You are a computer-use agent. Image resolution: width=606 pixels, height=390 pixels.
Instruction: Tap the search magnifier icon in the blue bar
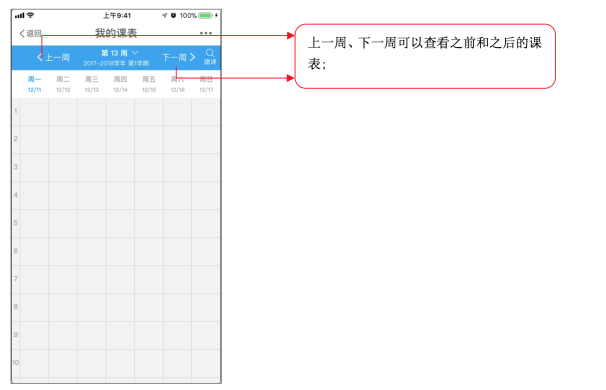[210, 53]
